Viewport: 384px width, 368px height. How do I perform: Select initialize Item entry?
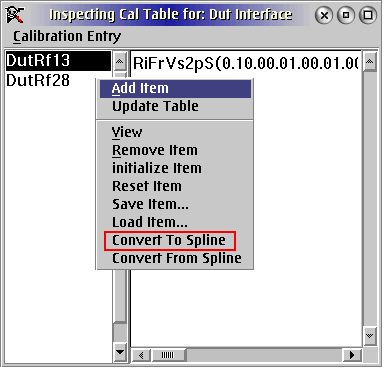point(157,168)
